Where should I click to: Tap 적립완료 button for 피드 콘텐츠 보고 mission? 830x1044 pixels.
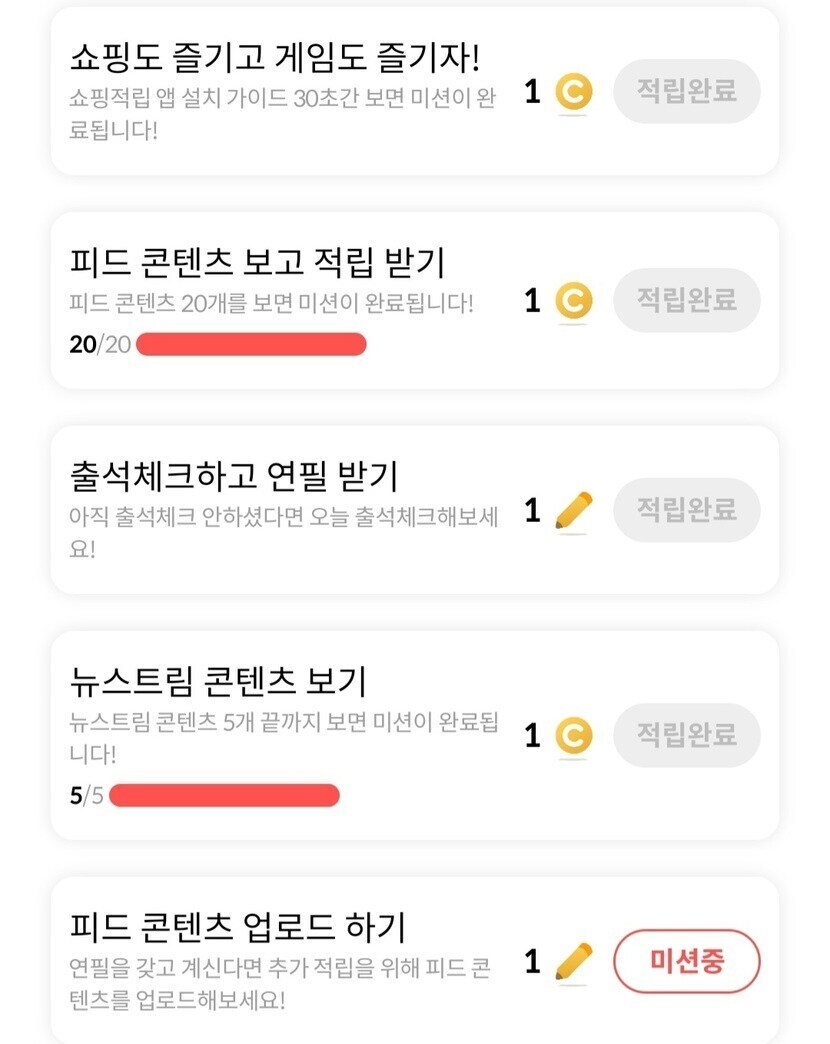point(687,299)
